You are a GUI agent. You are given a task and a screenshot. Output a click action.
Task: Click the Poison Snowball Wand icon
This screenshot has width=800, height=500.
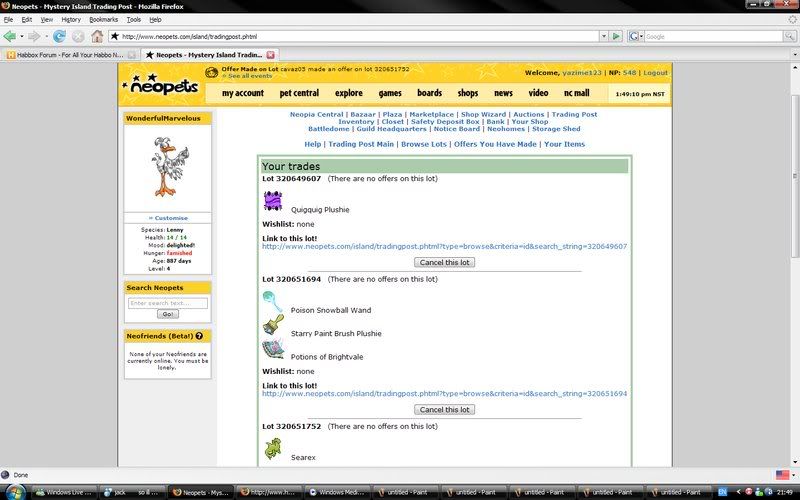tap(273, 302)
